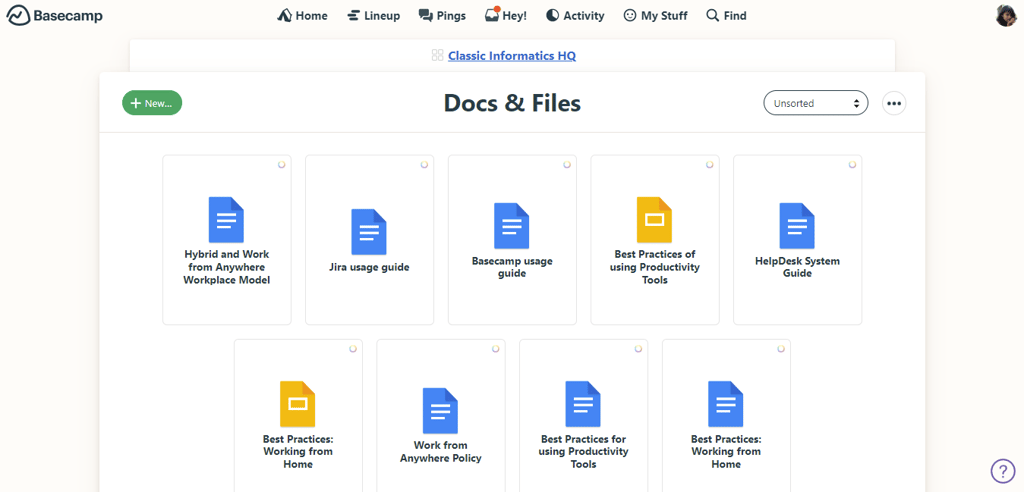
Task: Go to Home in top navigation
Action: pyautogui.click(x=302, y=16)
